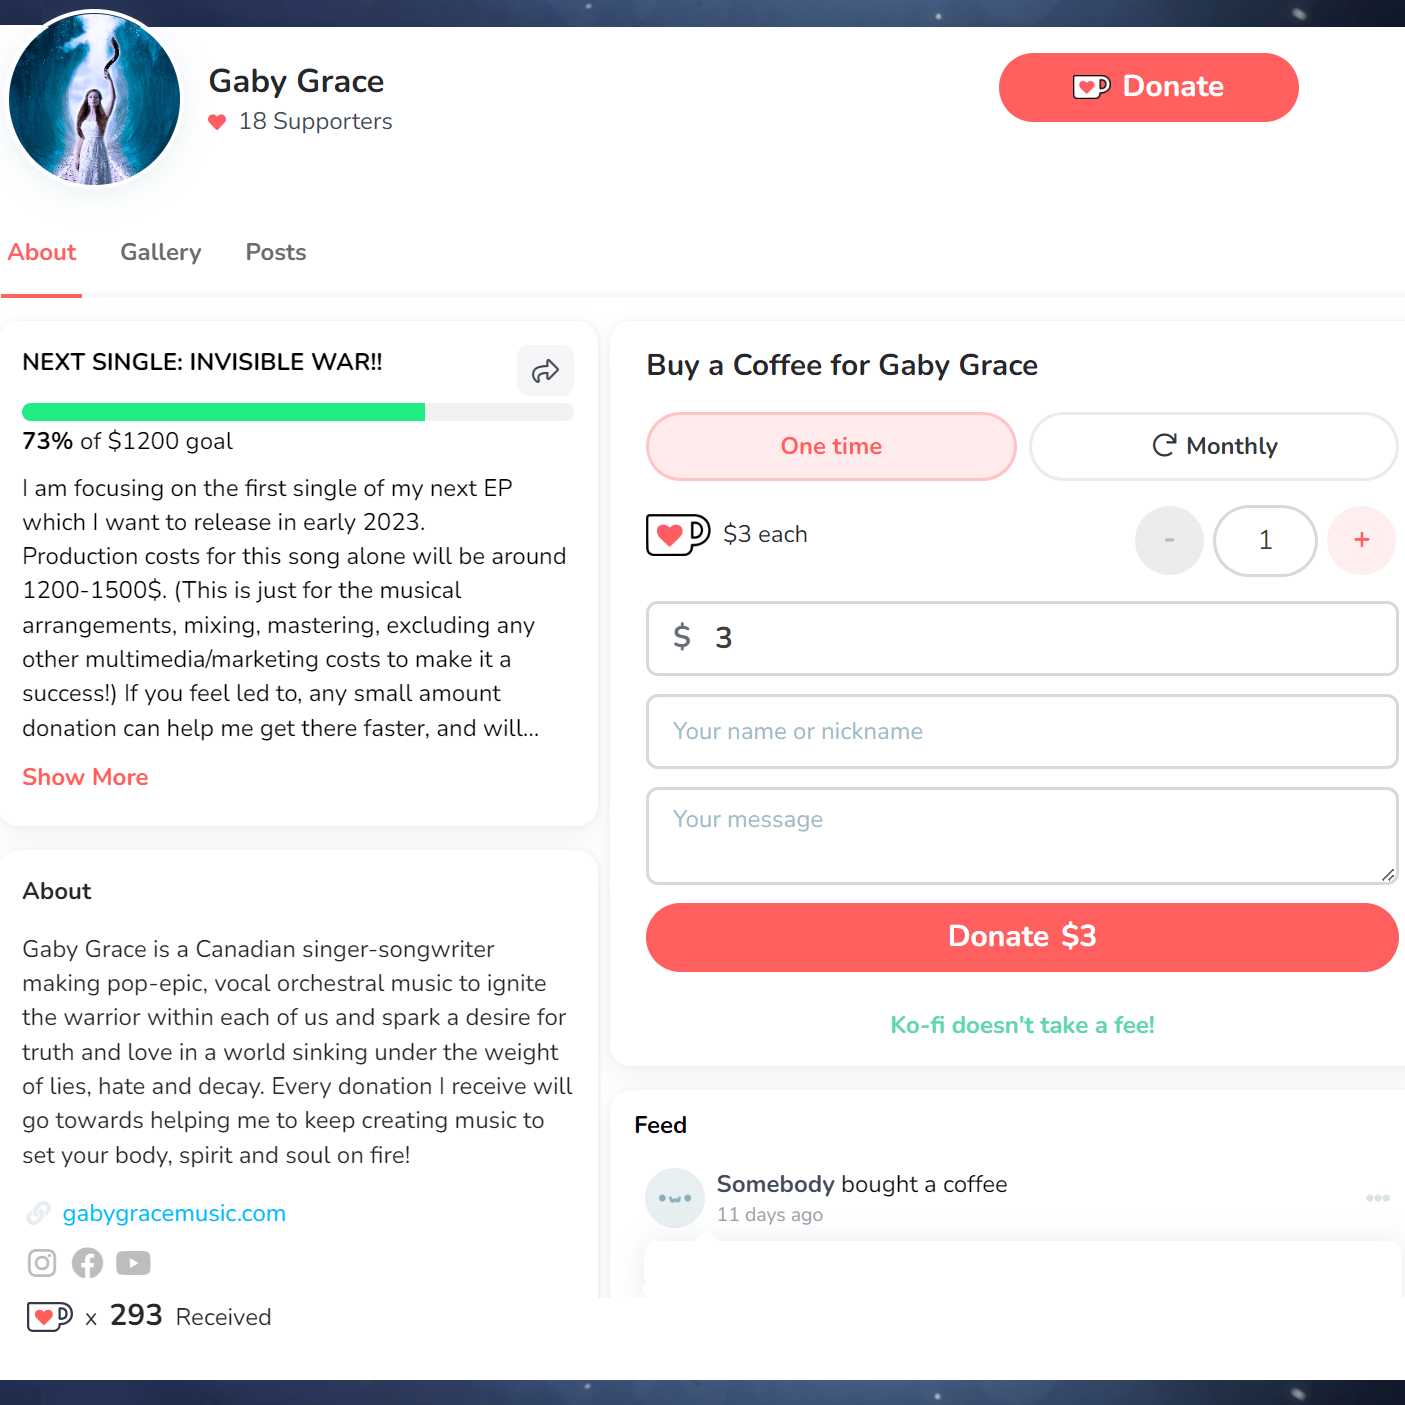
Task: Click the Donate $3 button
Action: pyautogui.click(x=1022, y=937)
